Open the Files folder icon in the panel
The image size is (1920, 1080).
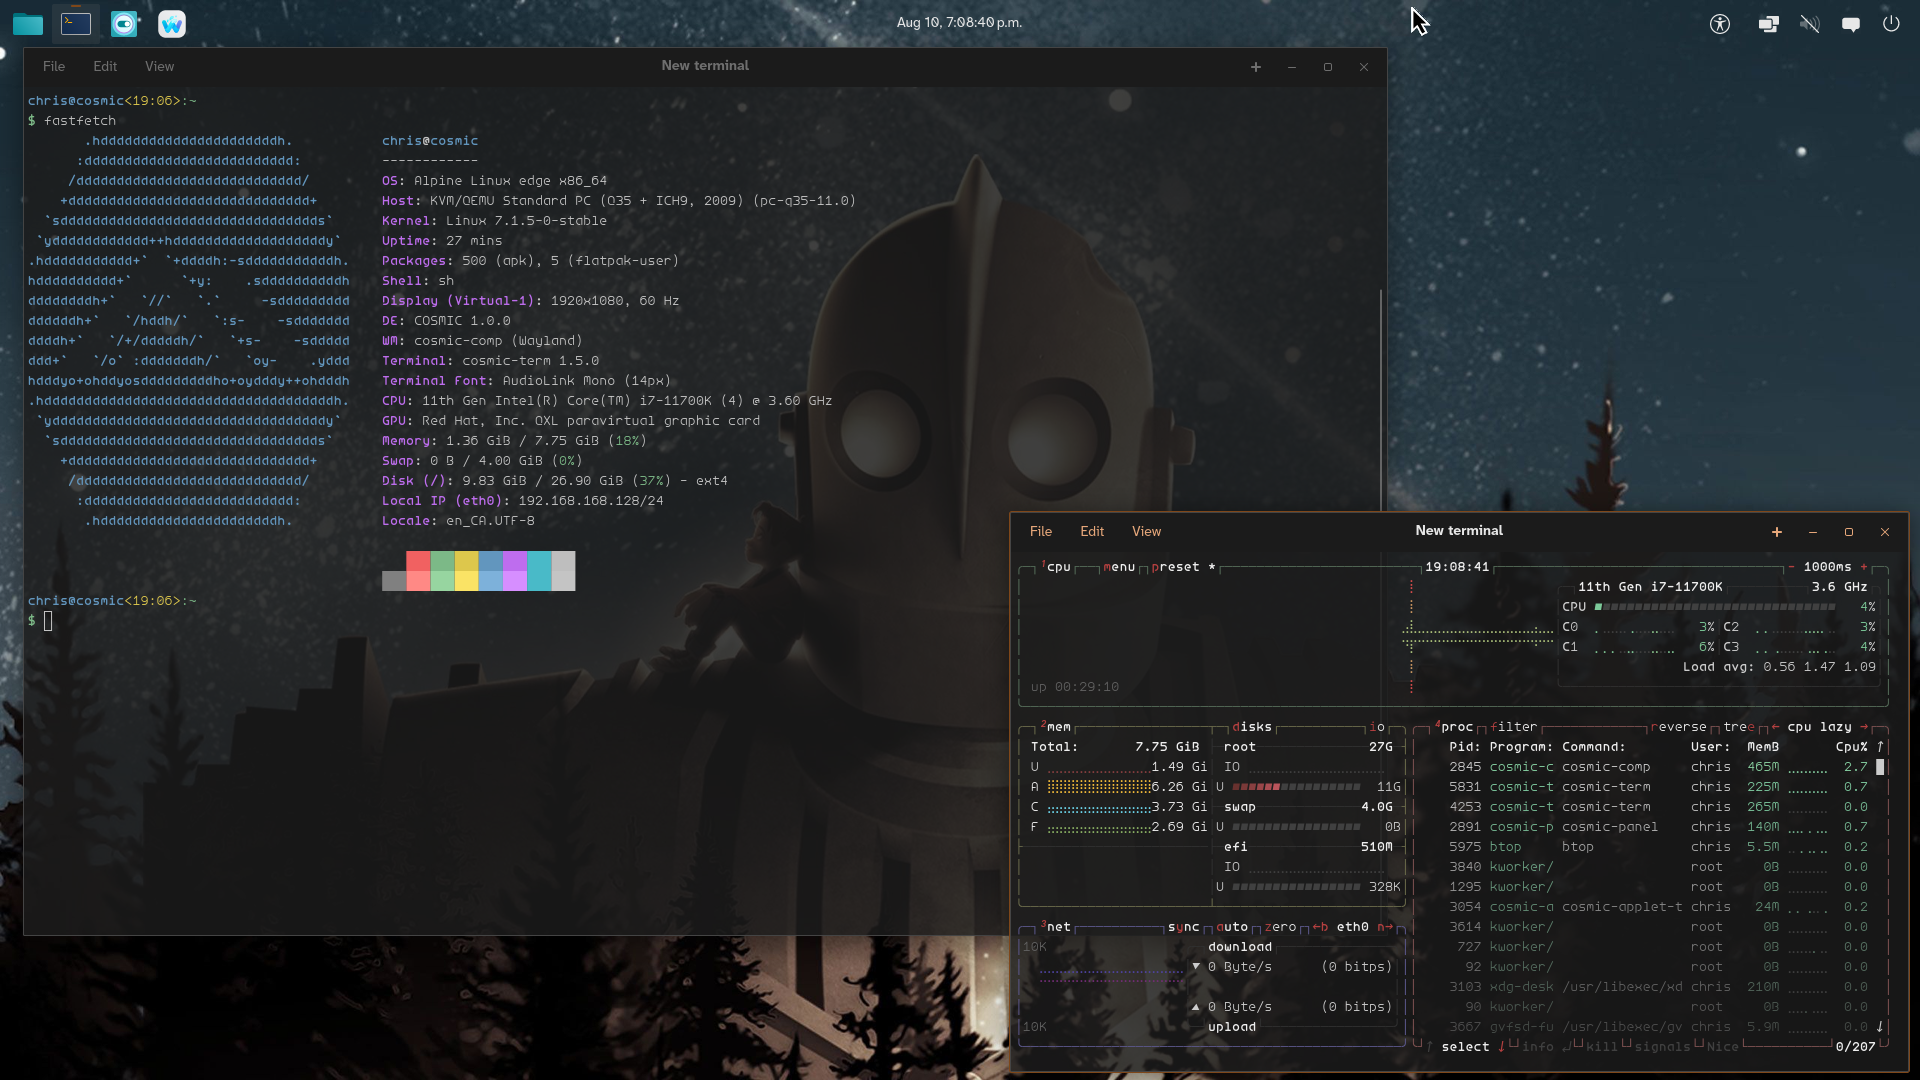pyautogui.click(x=28, y=23)
